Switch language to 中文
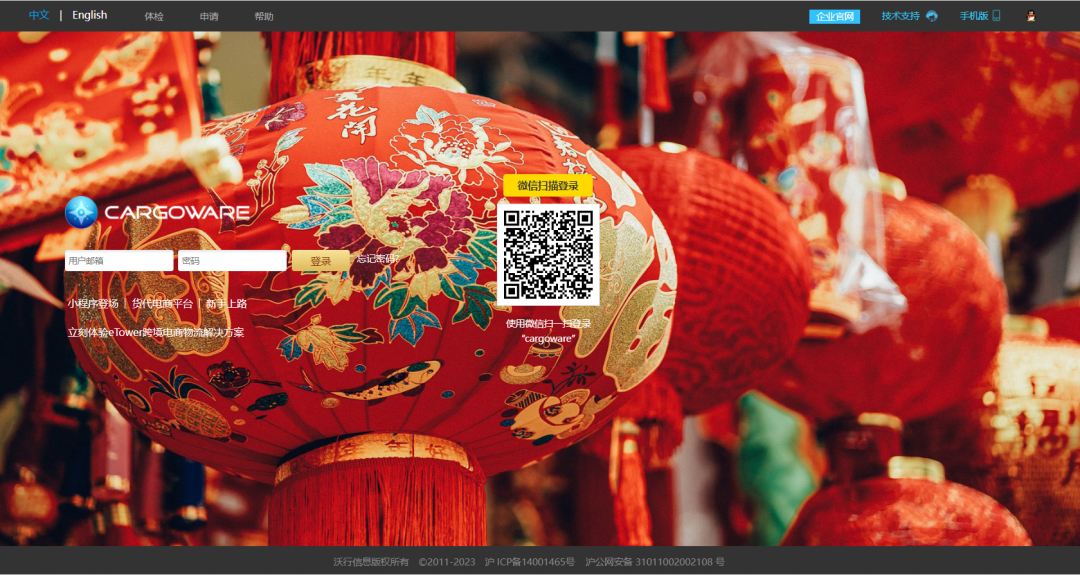 click(x=39, y=16)
